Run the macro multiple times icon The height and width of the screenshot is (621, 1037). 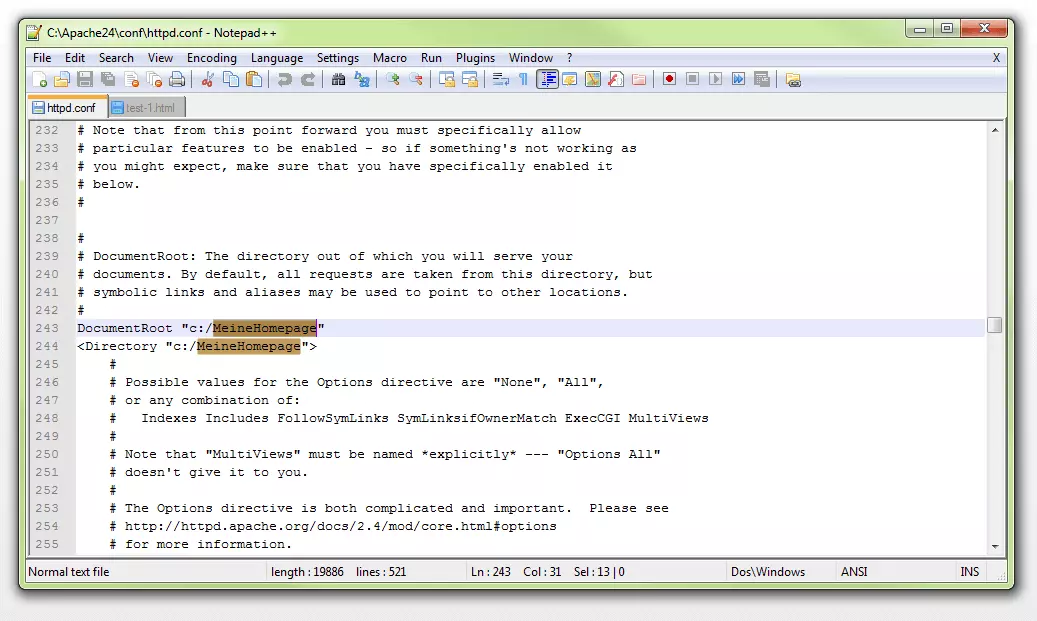click(x=739, y=79)
